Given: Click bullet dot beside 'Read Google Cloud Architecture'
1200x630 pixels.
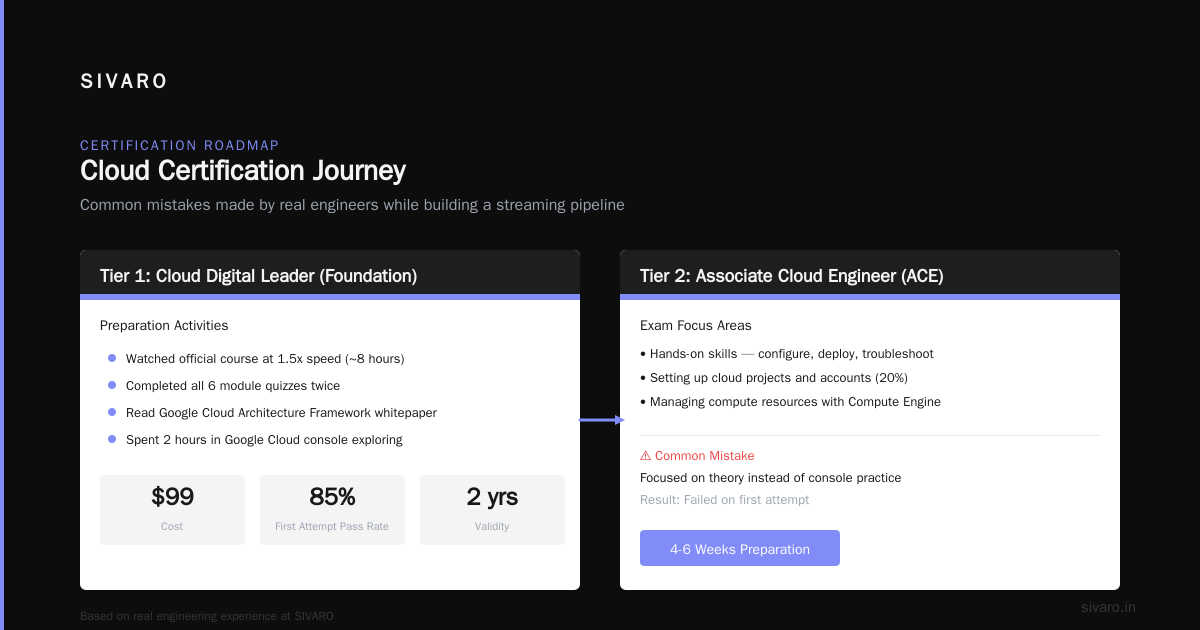Looking at the screenshot, I should [x=112, y=412].
